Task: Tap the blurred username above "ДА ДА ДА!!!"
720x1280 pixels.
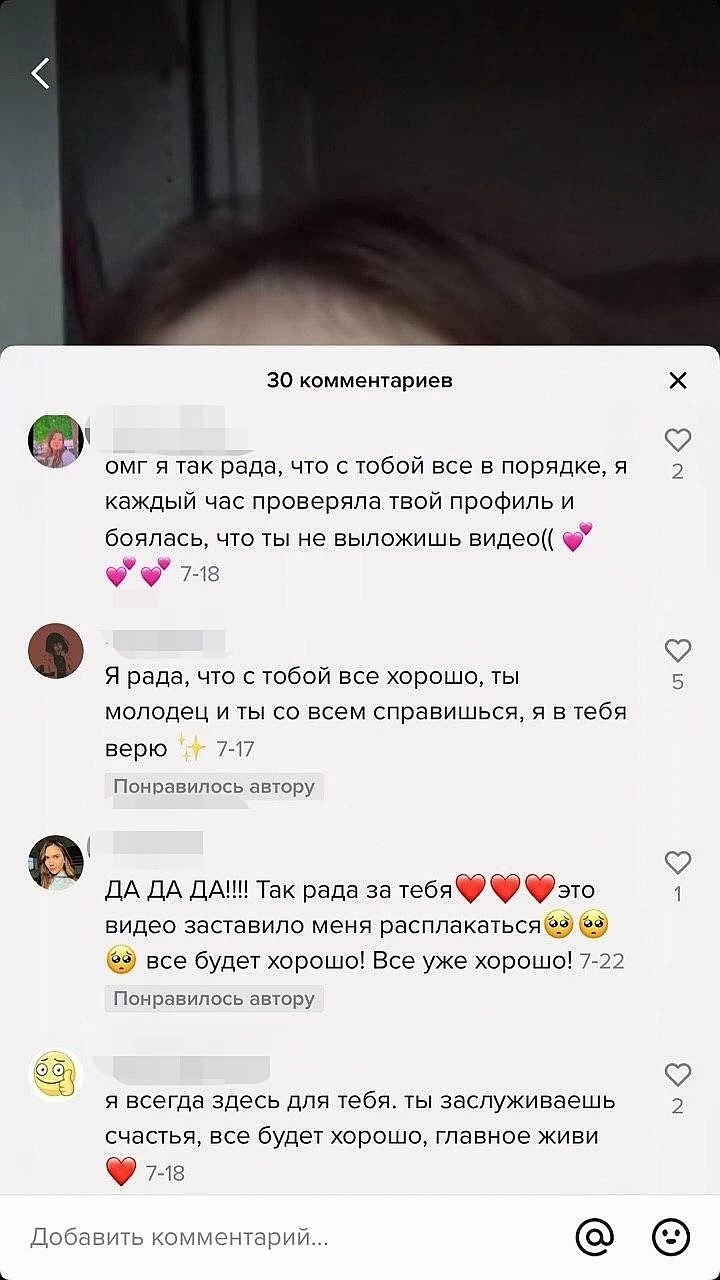Action: [x=152, y=848]
